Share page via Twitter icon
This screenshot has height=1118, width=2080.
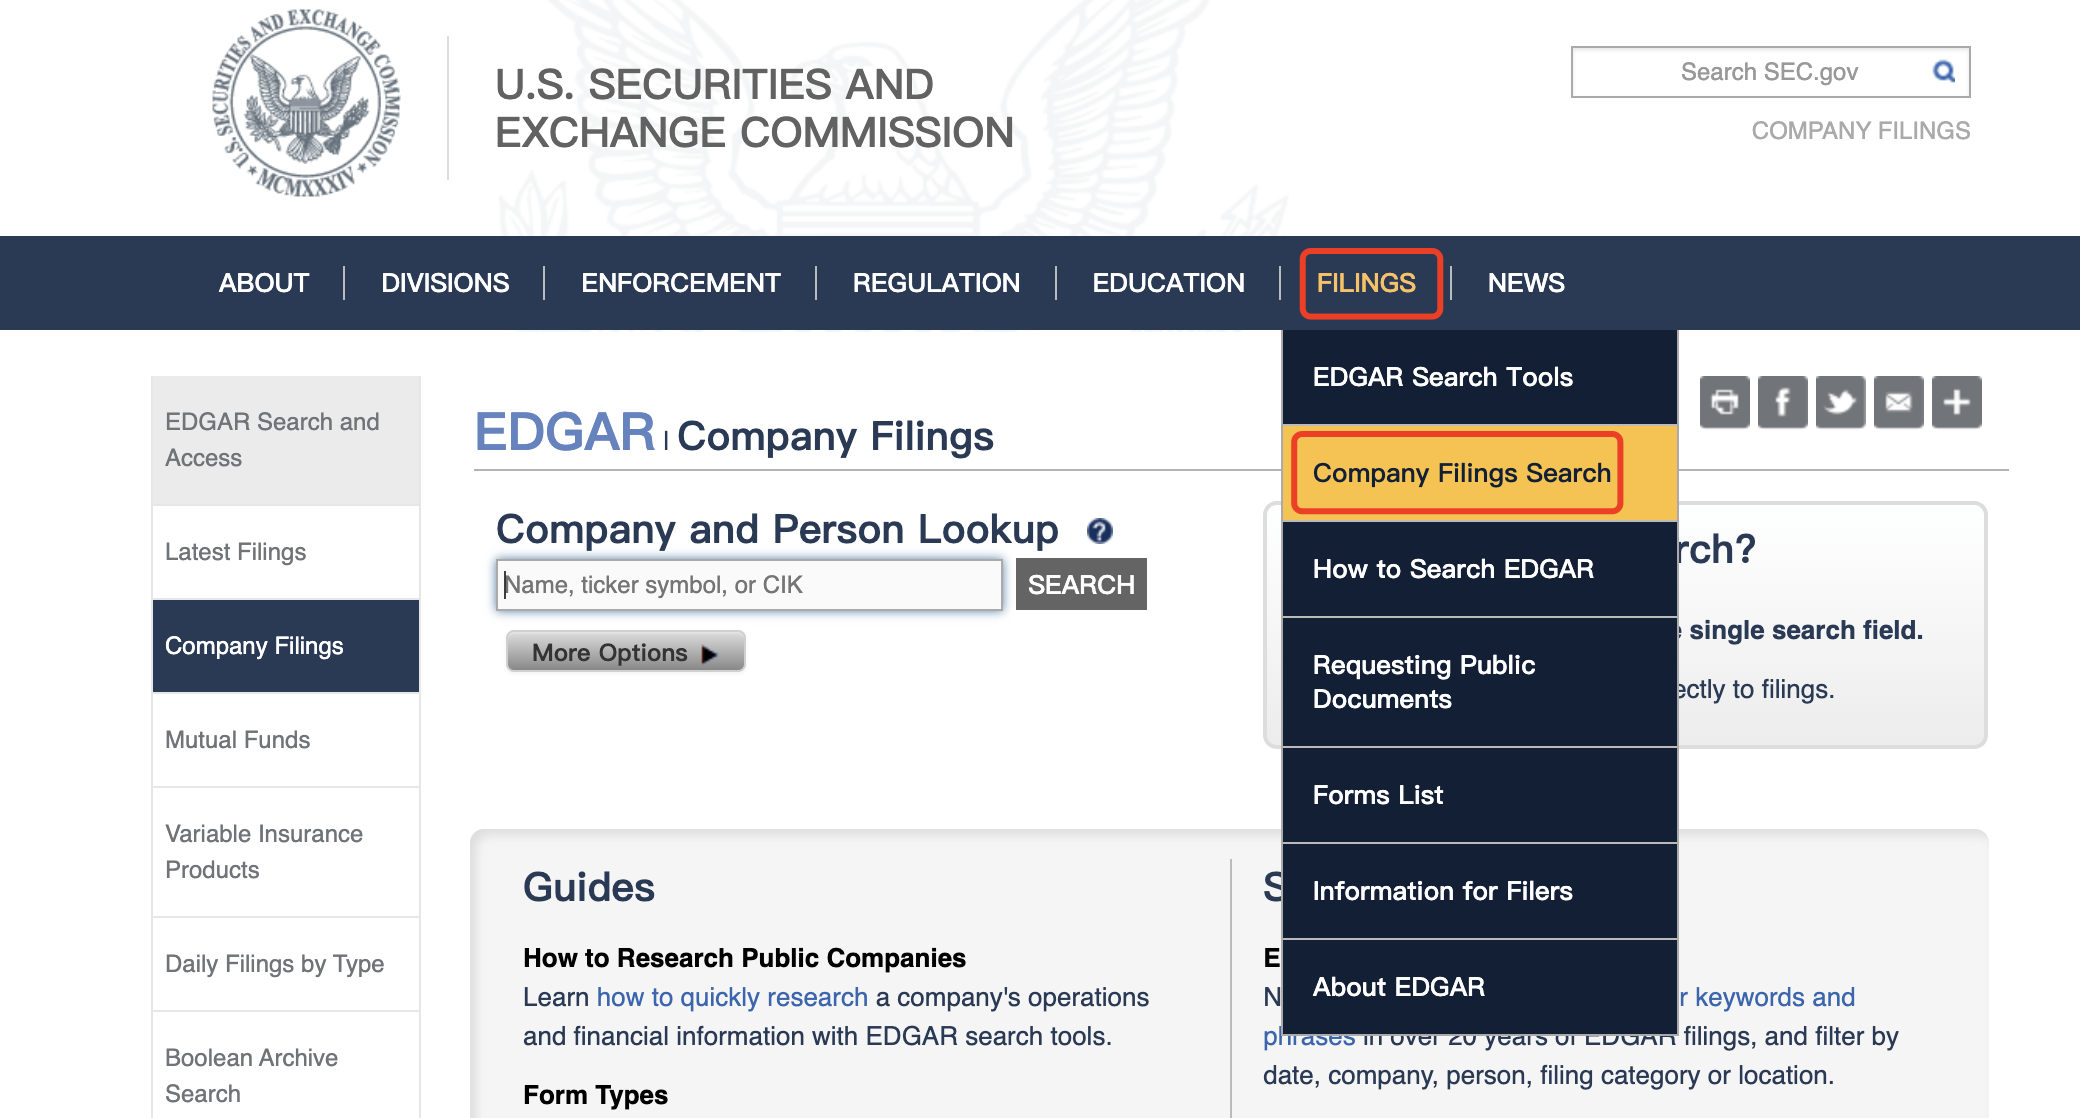point(1840,402)
